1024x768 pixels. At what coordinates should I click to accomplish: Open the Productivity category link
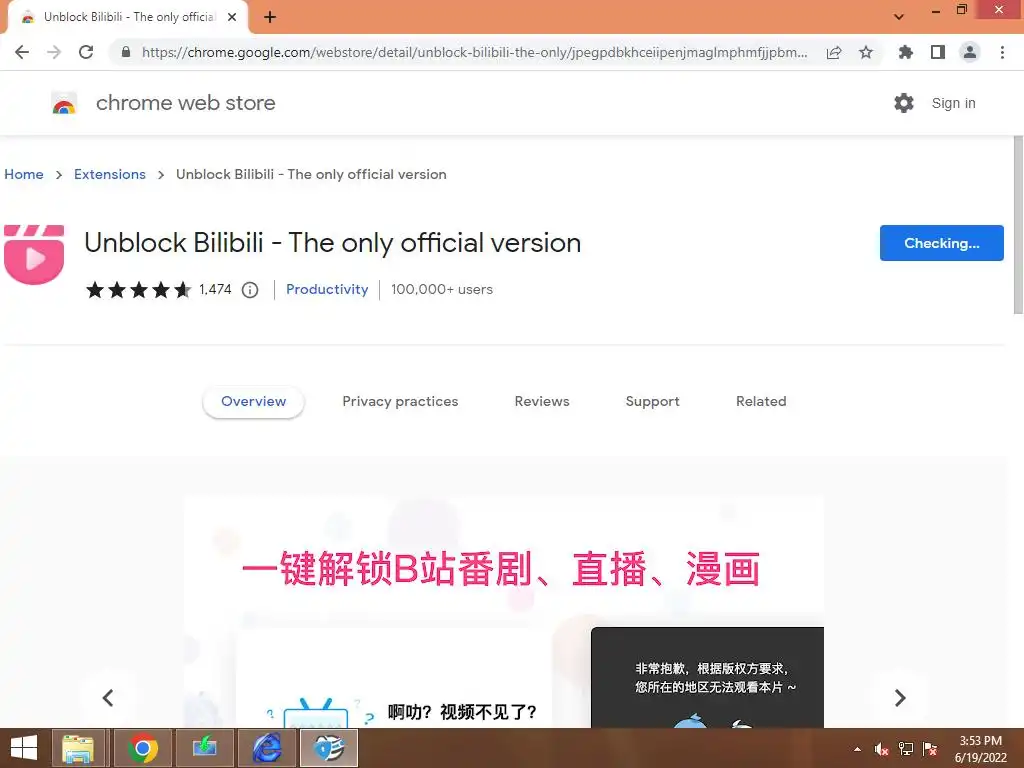pos(327,289)
